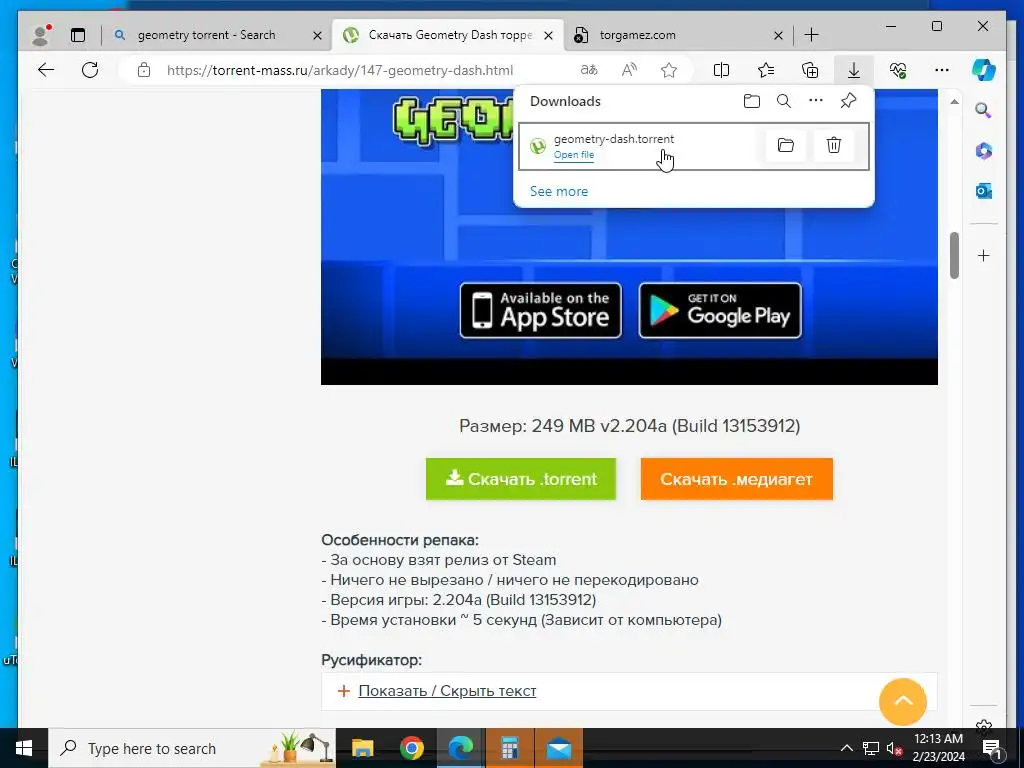The height and width of the screenshot is (768, 1024).
Task: Open more options in Downloads panel
Action: (816, 101)
